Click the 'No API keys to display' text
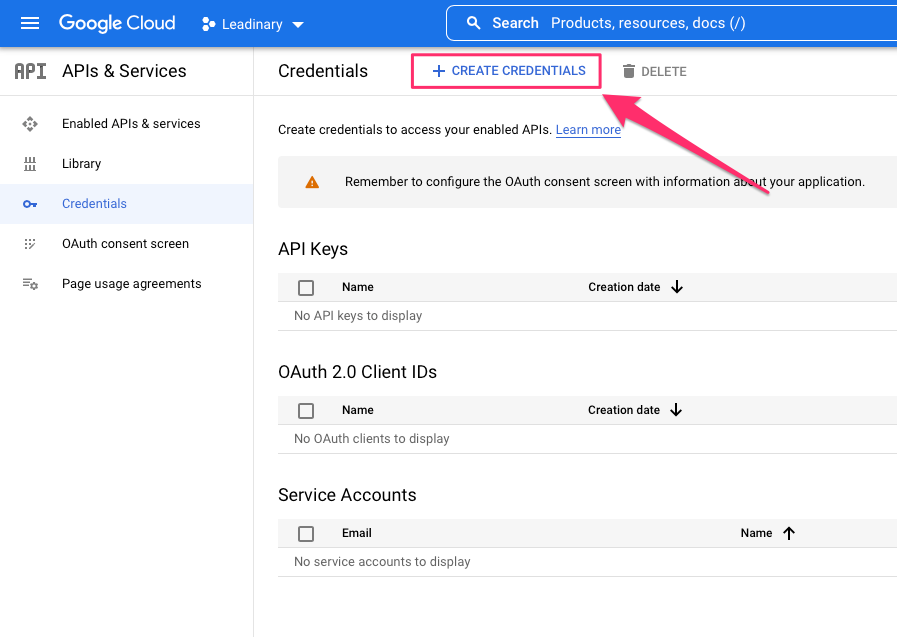Screen dimensions: 897x637 pos(358,316)
